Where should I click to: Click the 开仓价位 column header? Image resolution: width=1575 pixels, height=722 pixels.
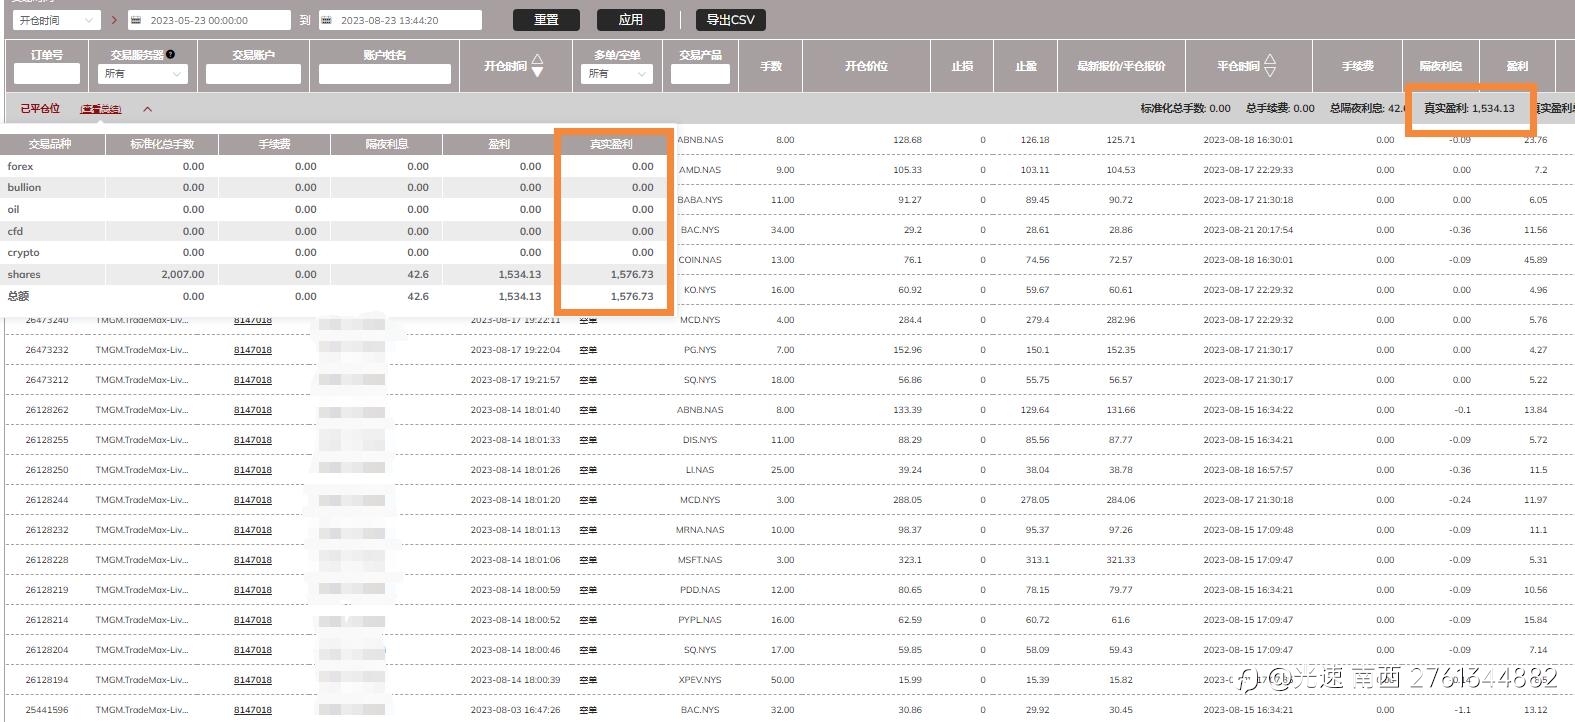click(866, 66)
